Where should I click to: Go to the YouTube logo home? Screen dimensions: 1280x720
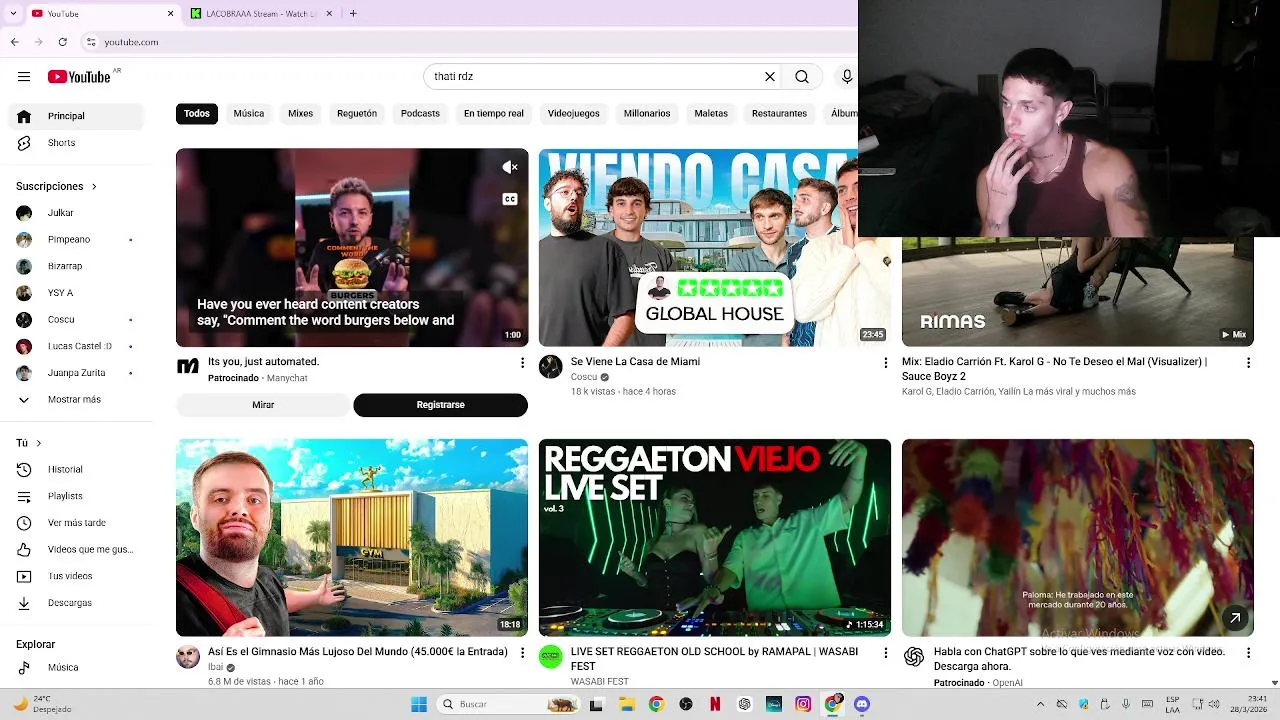click(79, 77)
